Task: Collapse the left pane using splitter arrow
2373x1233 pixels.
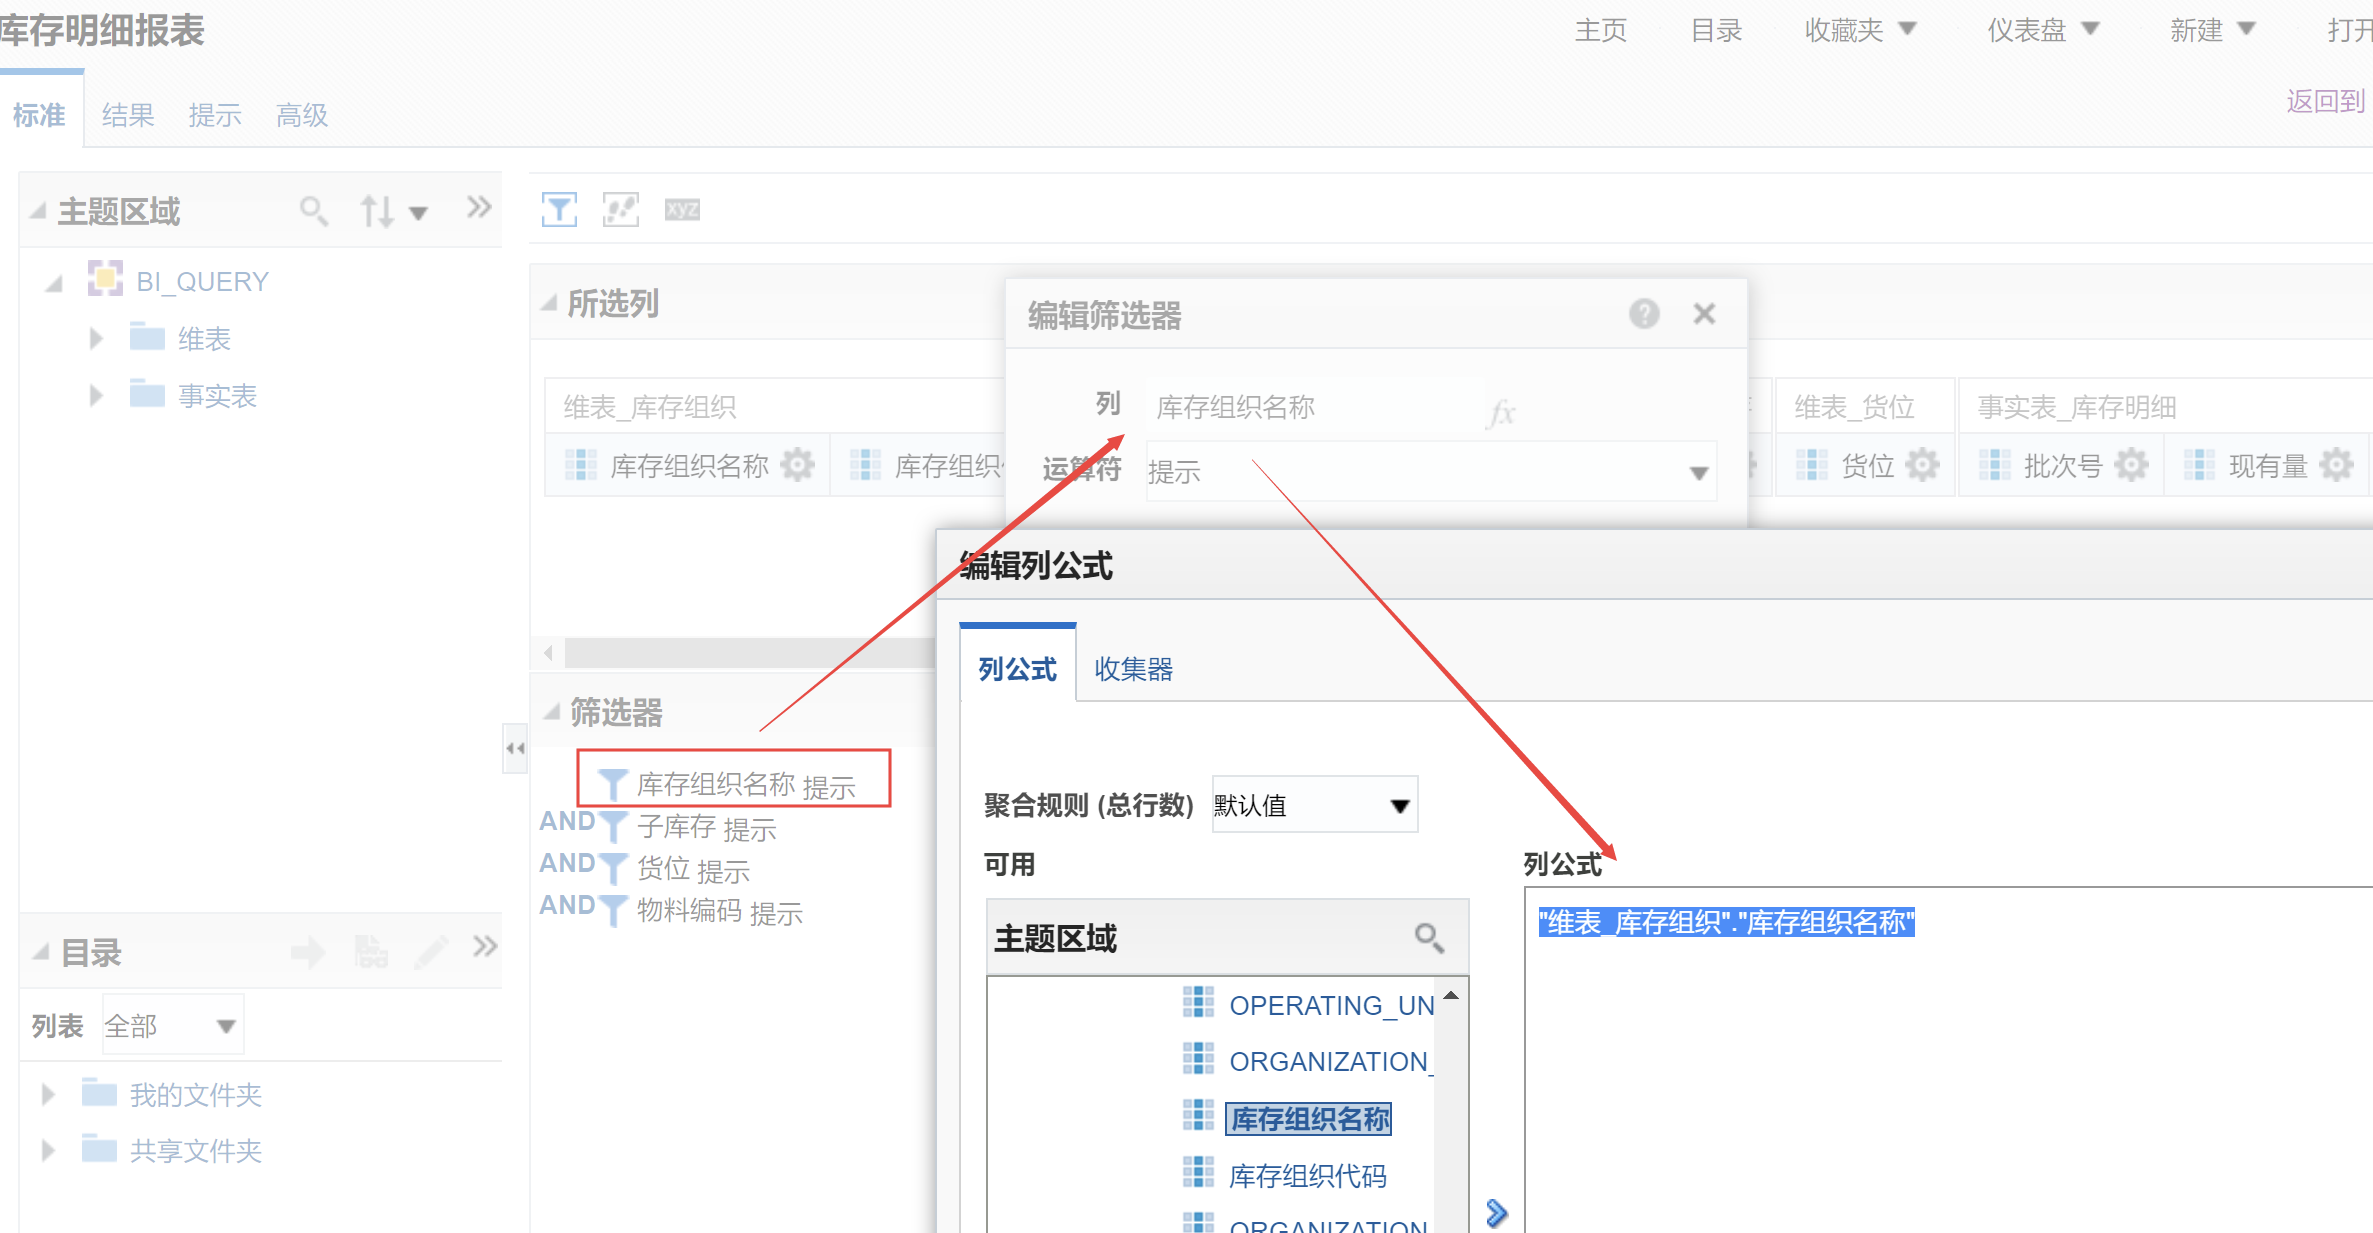Action: (x=515, y=748)
